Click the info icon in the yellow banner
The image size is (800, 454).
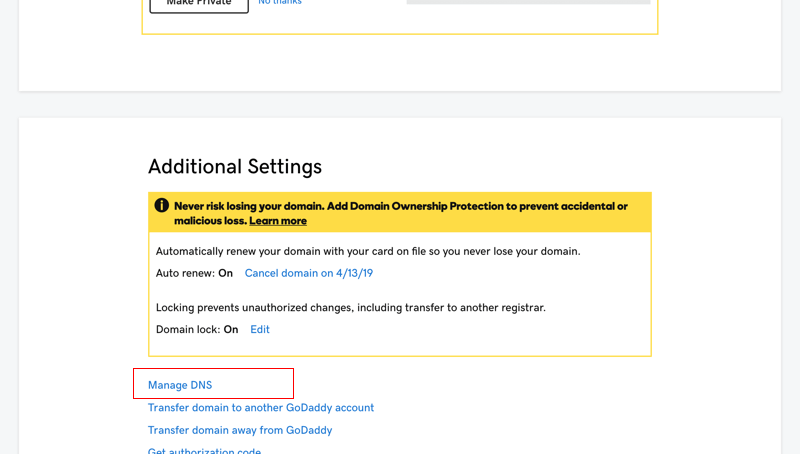pos(162,206)
